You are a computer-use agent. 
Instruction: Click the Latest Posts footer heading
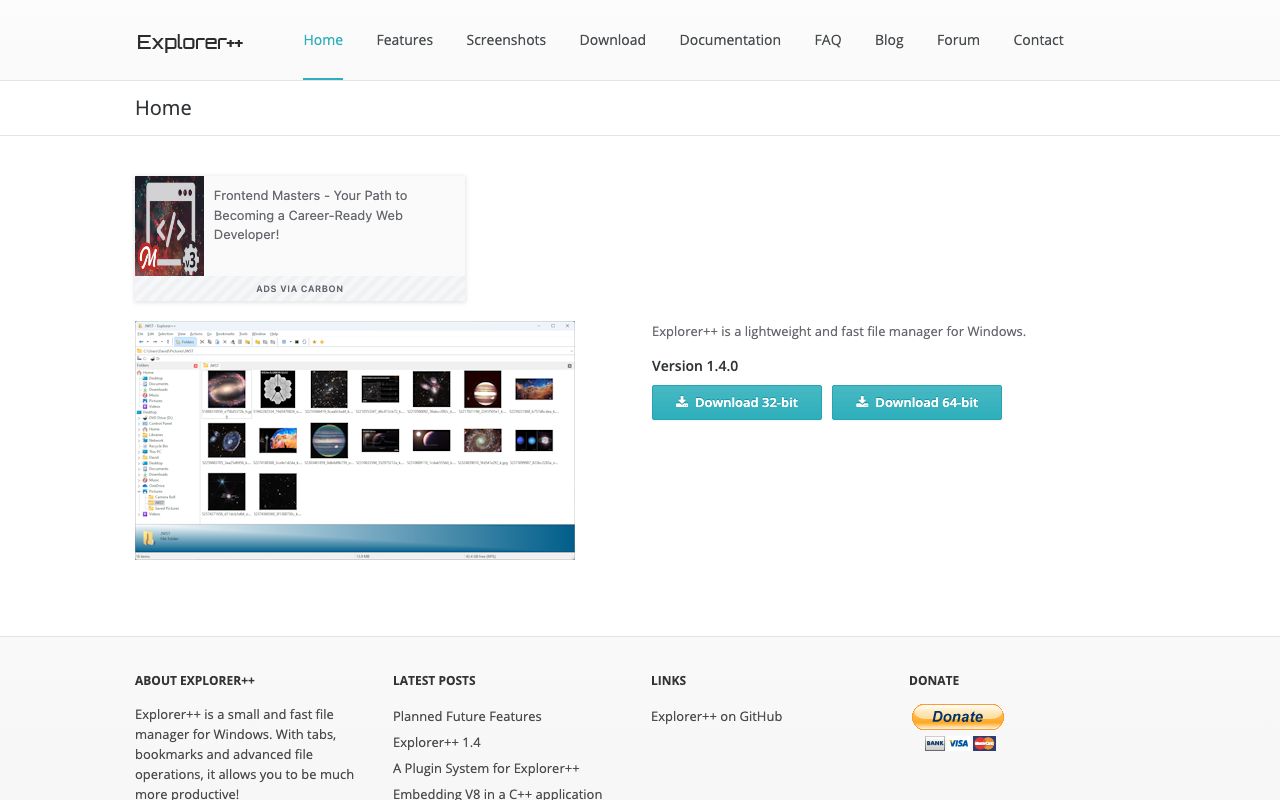coord(434,680)
